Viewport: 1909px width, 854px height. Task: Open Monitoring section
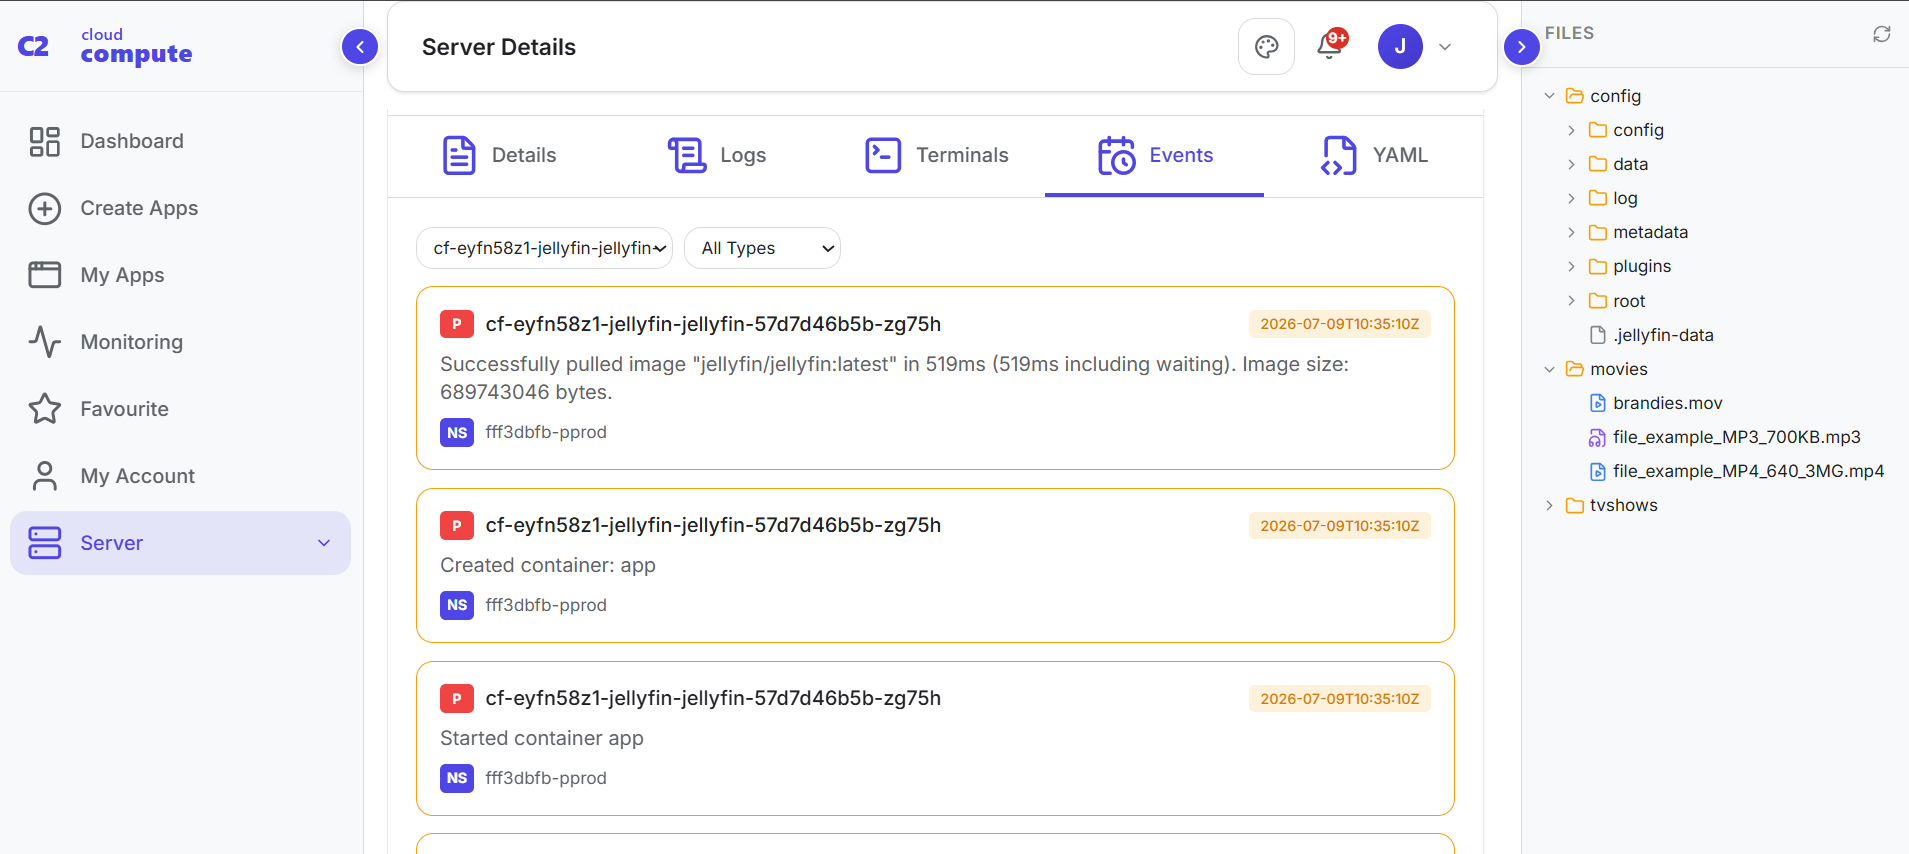click(x=181, y=342)
